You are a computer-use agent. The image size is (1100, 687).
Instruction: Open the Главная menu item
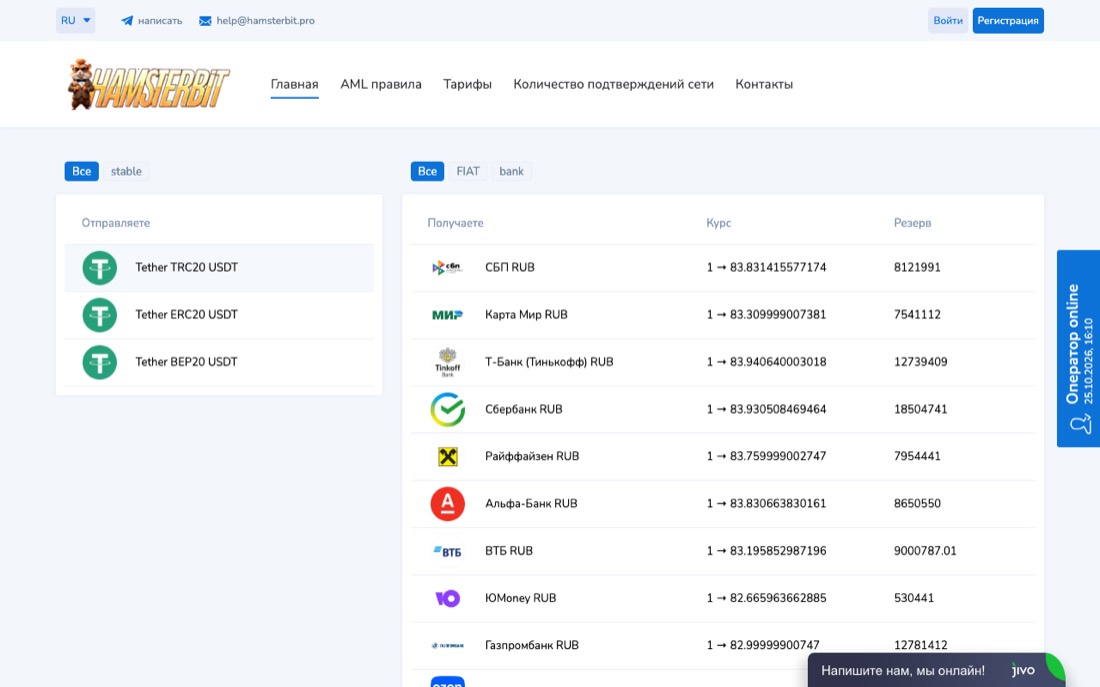point(295,84)
